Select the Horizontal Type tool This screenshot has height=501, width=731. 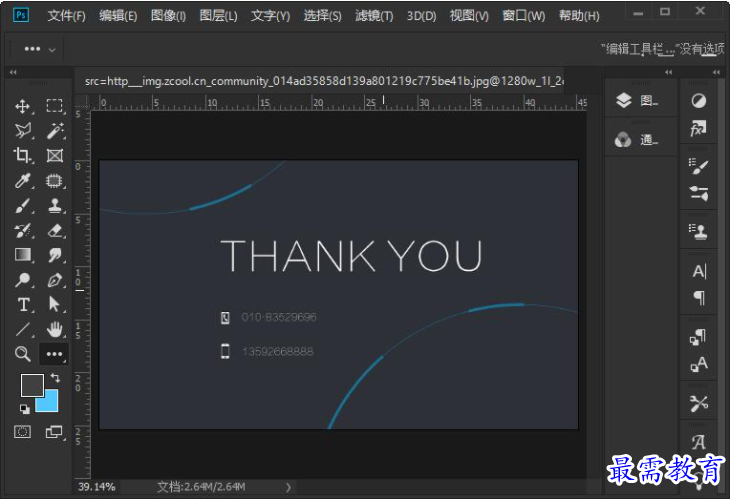22,304
